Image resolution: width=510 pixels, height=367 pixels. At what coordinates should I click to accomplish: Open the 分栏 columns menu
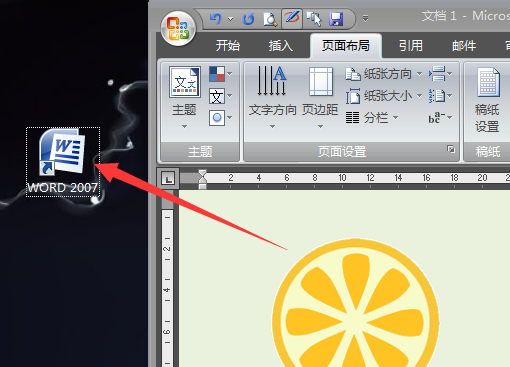pyautogui.click(x=372, y=117)
